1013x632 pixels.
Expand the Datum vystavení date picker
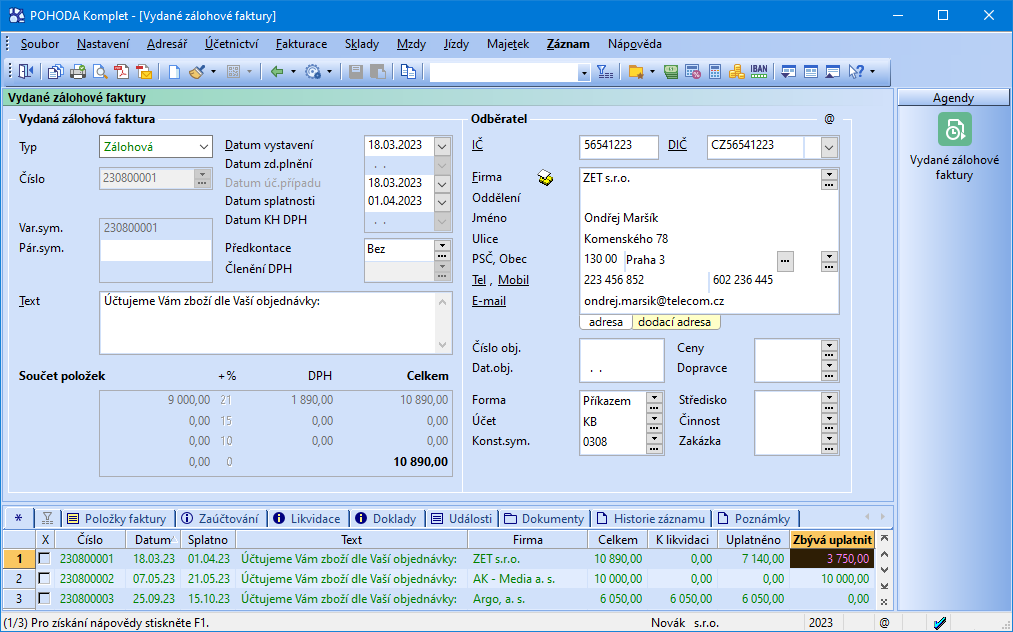[x=442, y=146]
